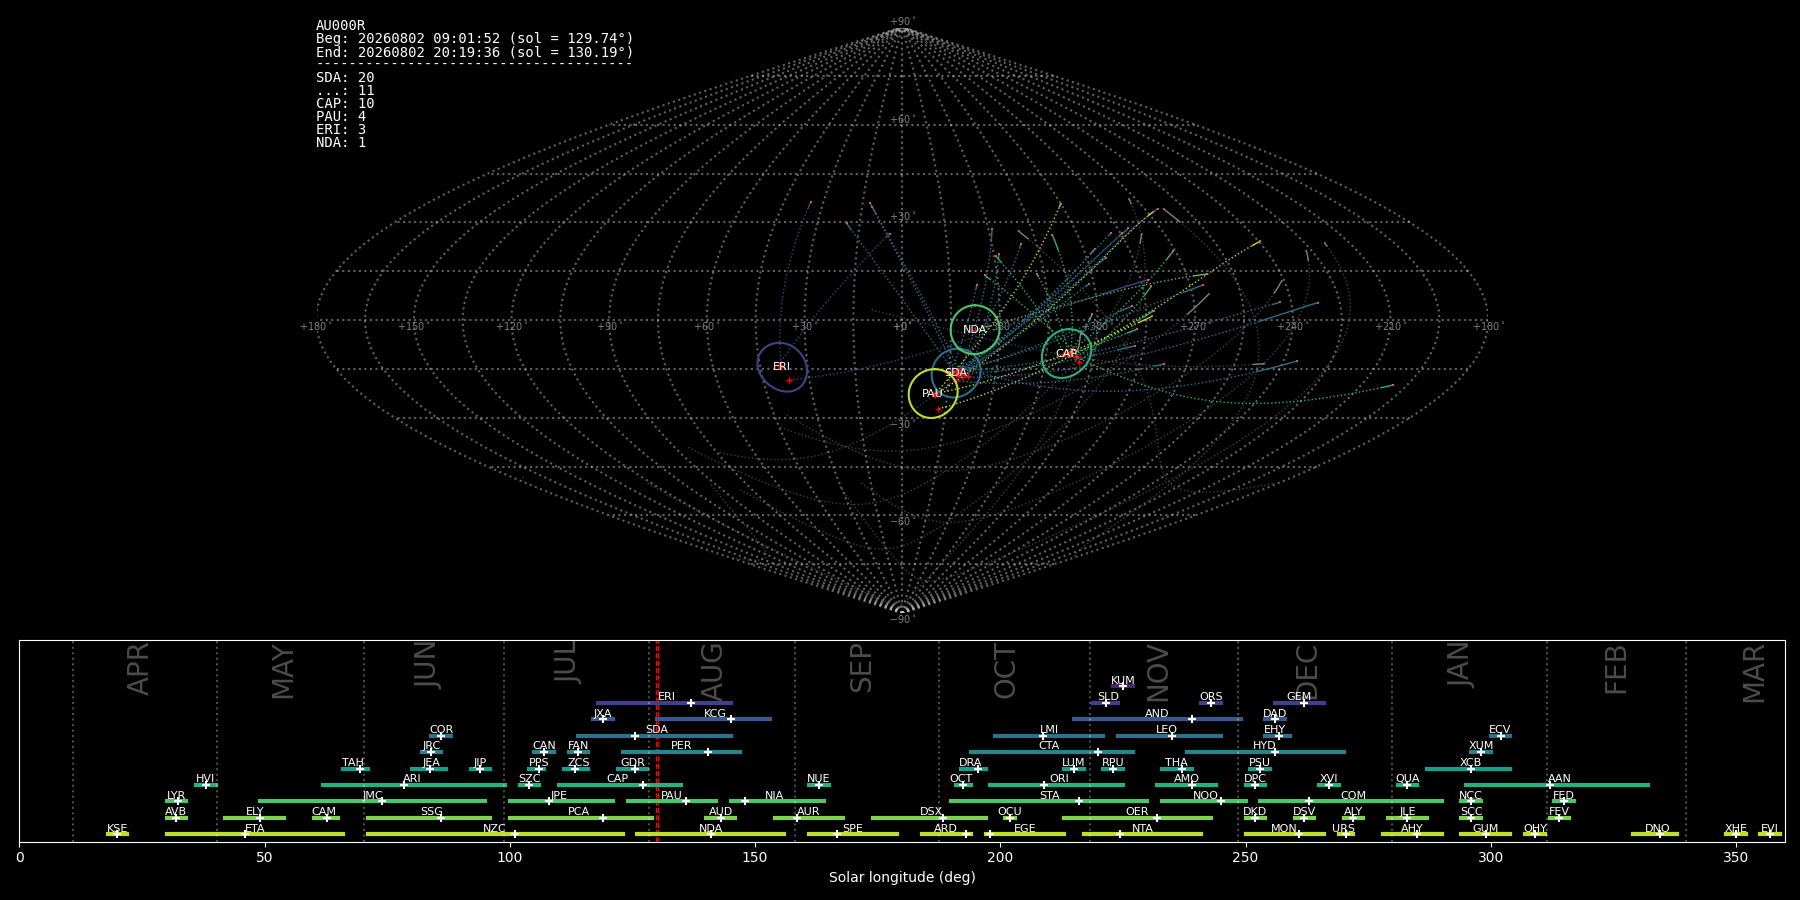The width and height of the screenshot is (1800, 900).
Task: Click the red dashed current solar longitude line
Action: click(657, 741)
